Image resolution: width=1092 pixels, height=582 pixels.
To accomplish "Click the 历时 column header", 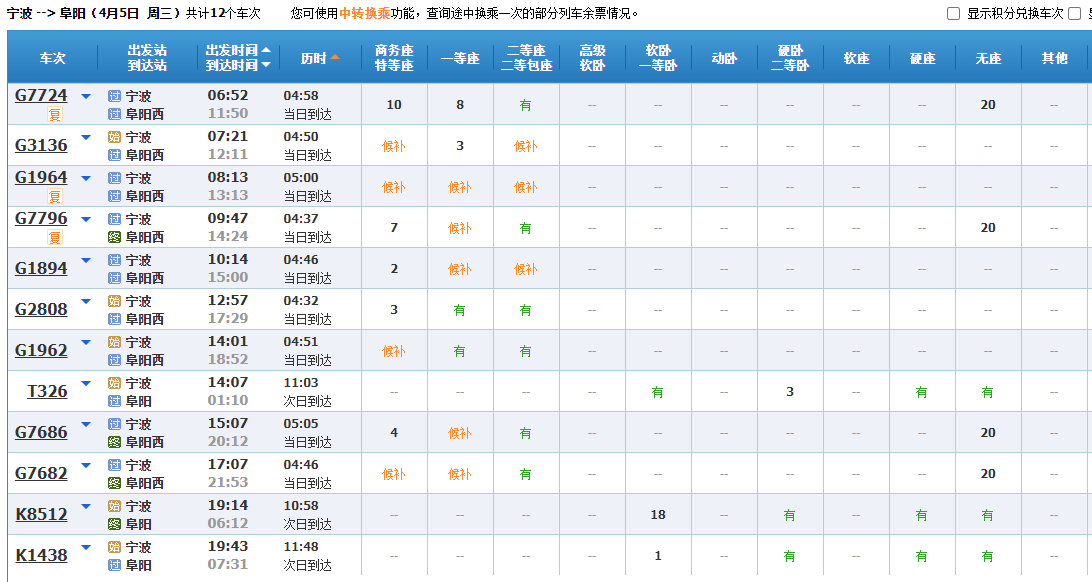I will 314,58.
